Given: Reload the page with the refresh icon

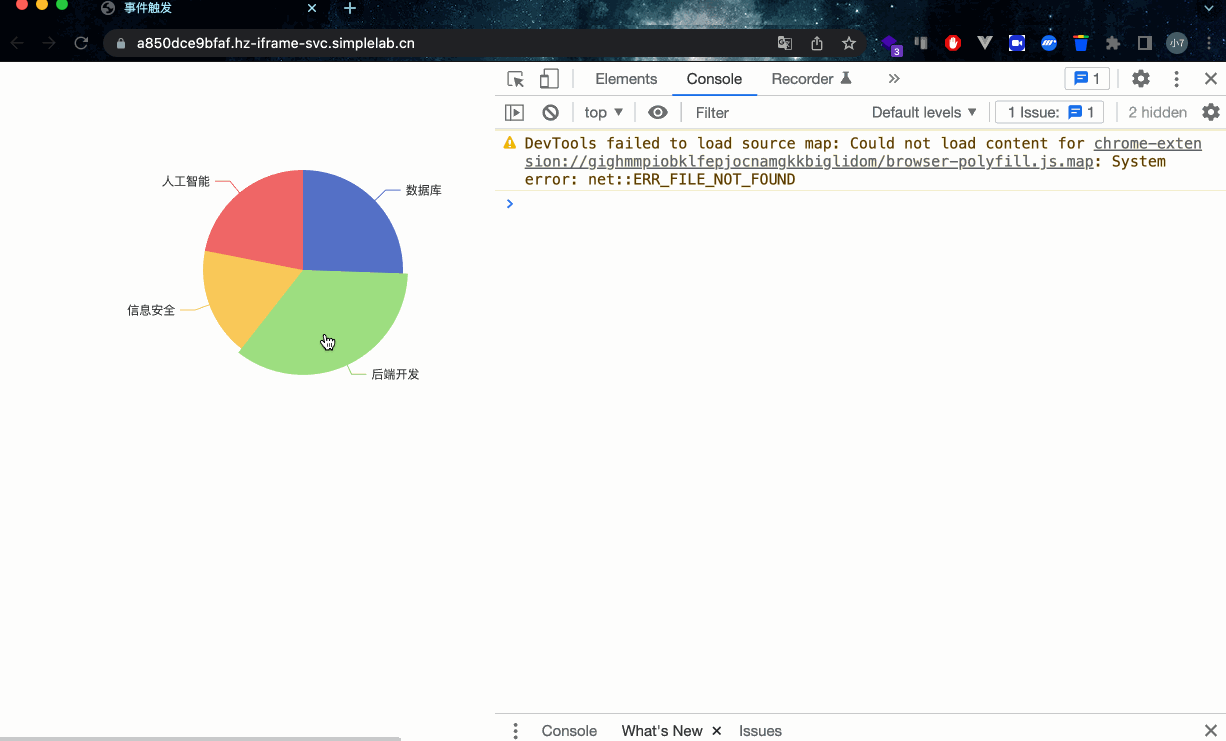Looking at the screenshot, I should tap(82, 43).
